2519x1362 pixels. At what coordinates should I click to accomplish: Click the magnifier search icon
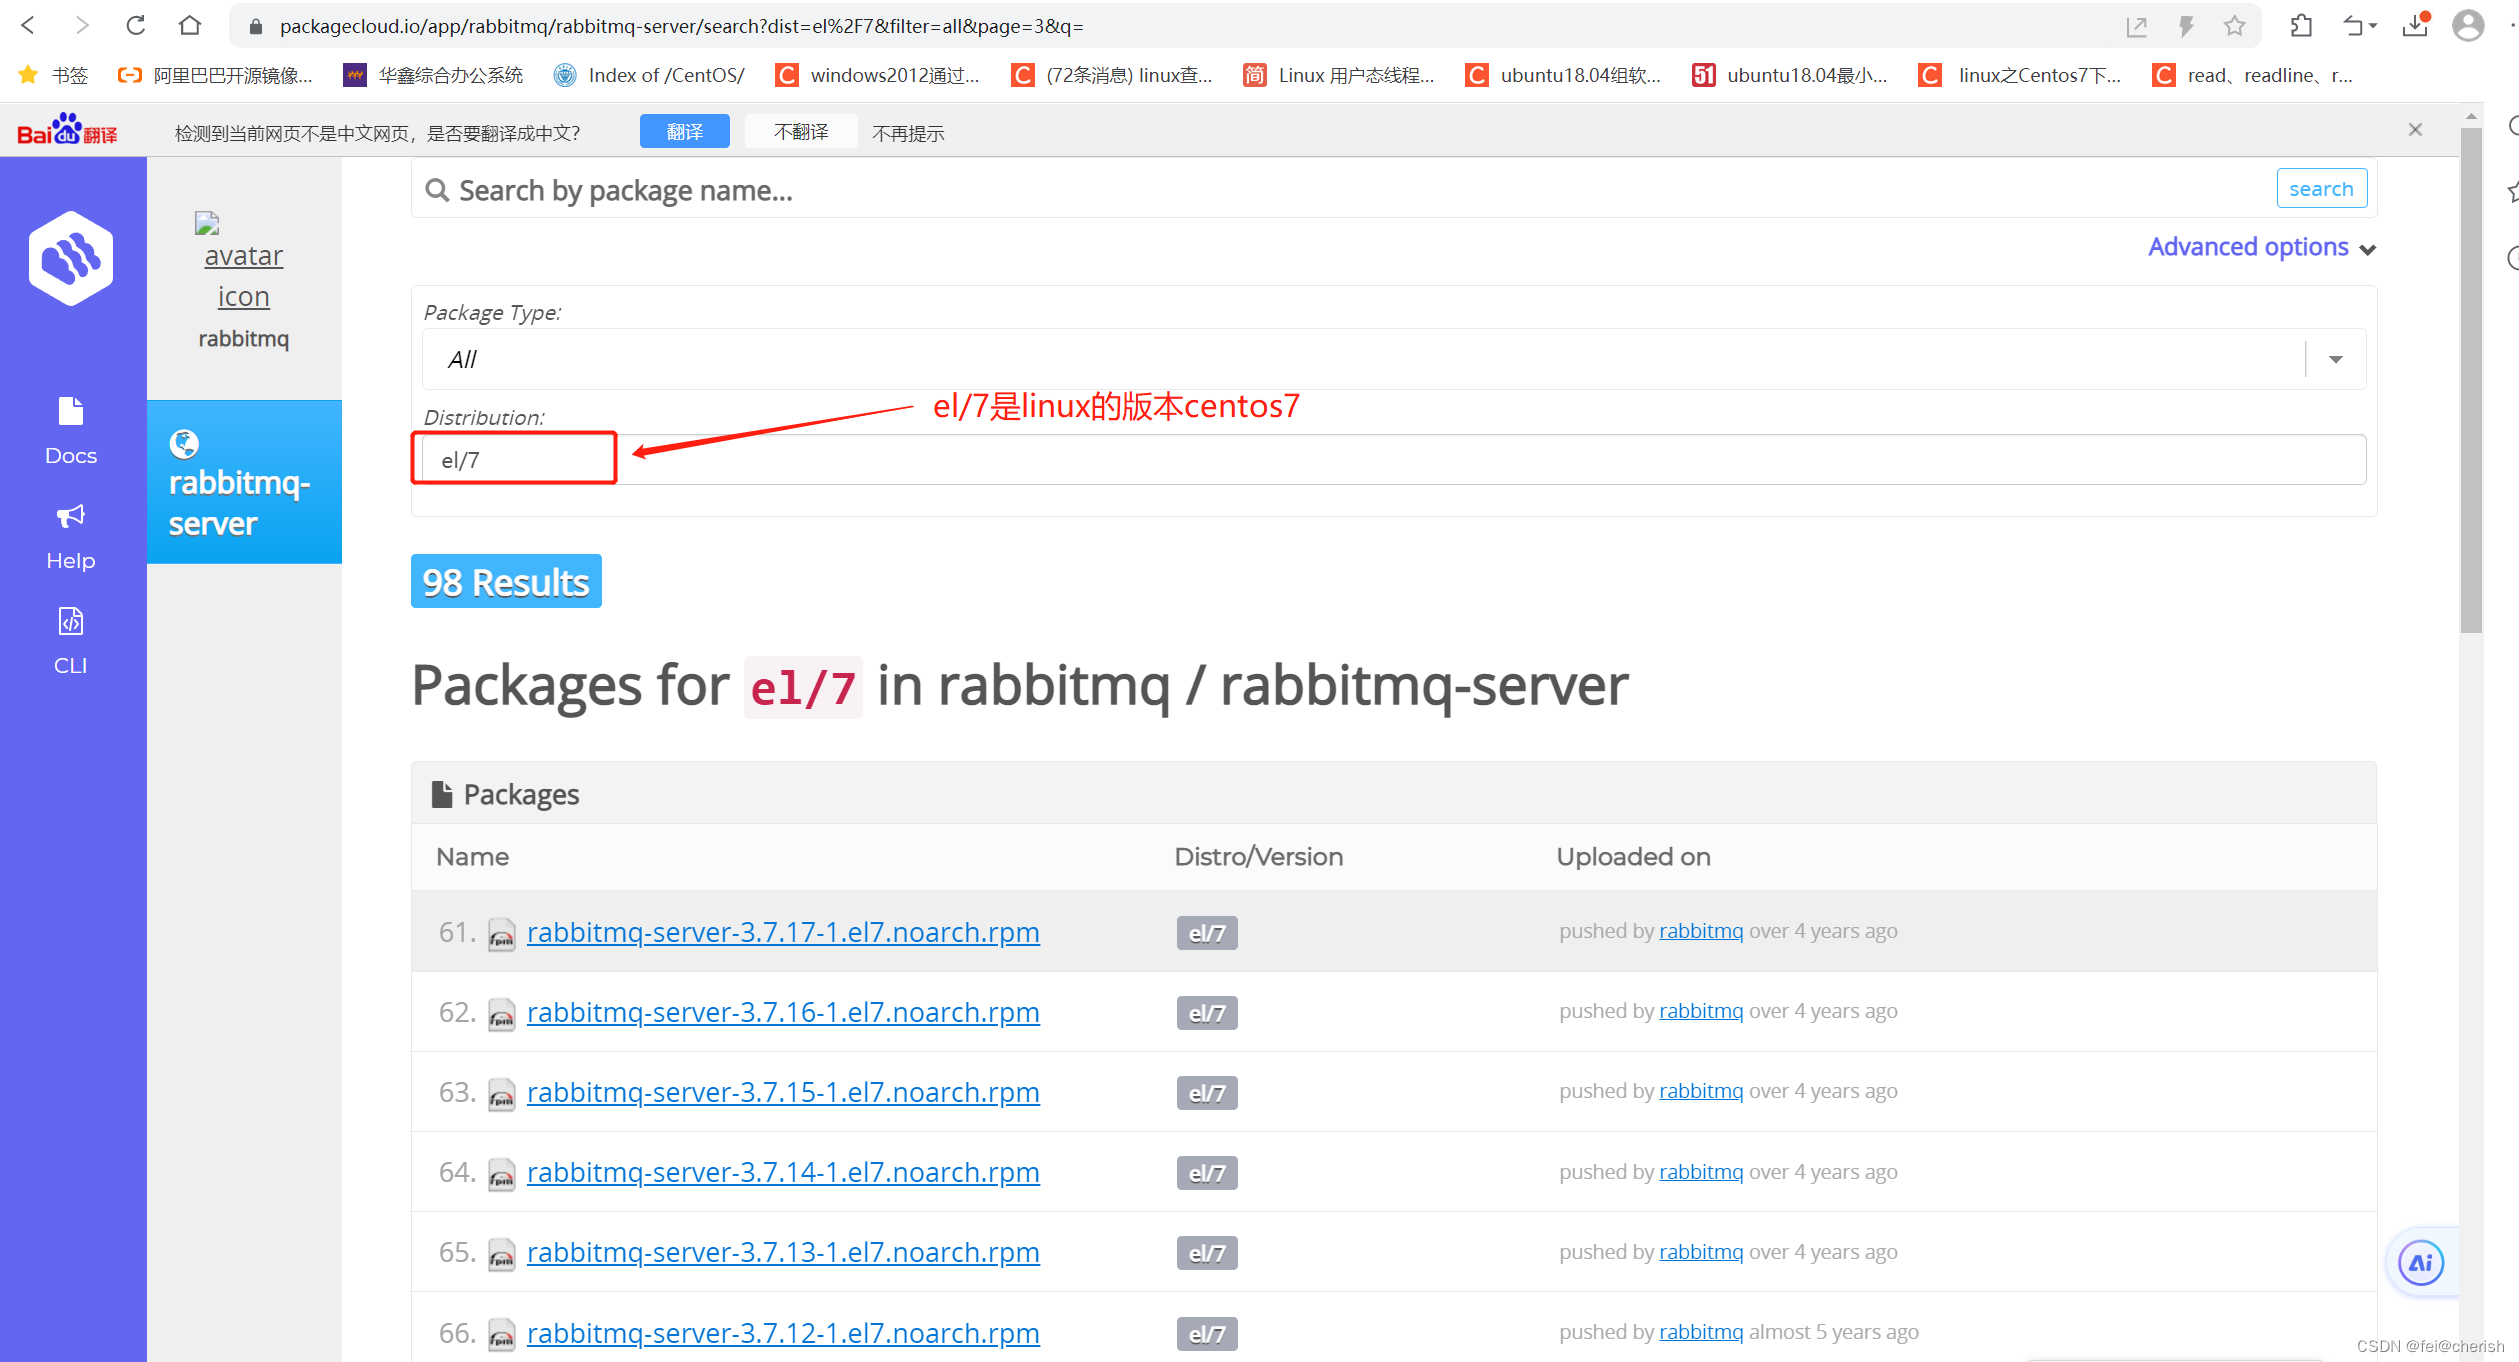[x=437, y=190]
